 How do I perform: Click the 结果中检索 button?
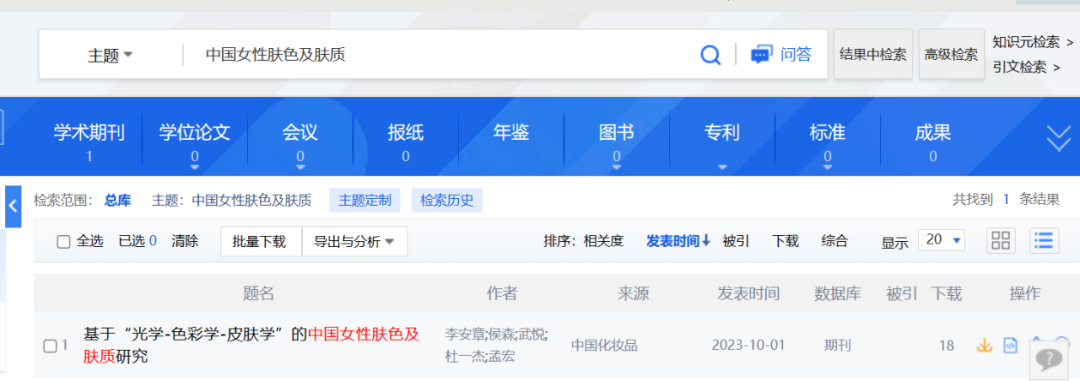pos(873,54)
